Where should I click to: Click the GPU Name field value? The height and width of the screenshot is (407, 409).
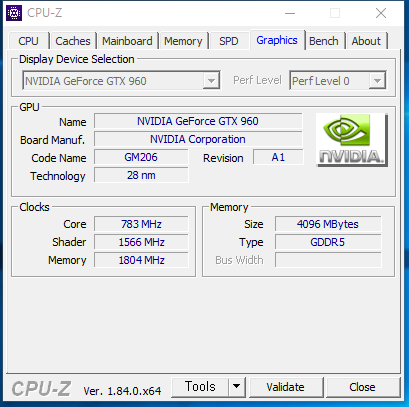click(198, 121)
